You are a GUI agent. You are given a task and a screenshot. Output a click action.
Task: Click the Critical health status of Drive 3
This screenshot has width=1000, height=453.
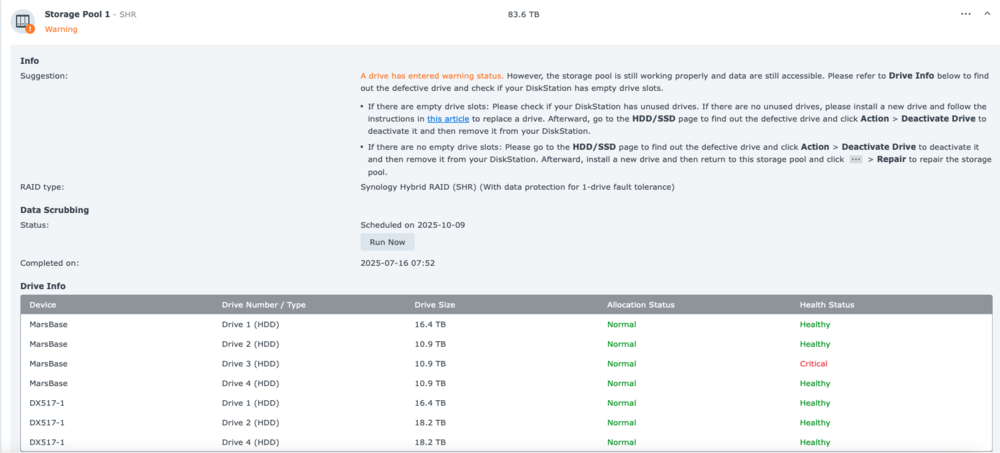(813, 364)
